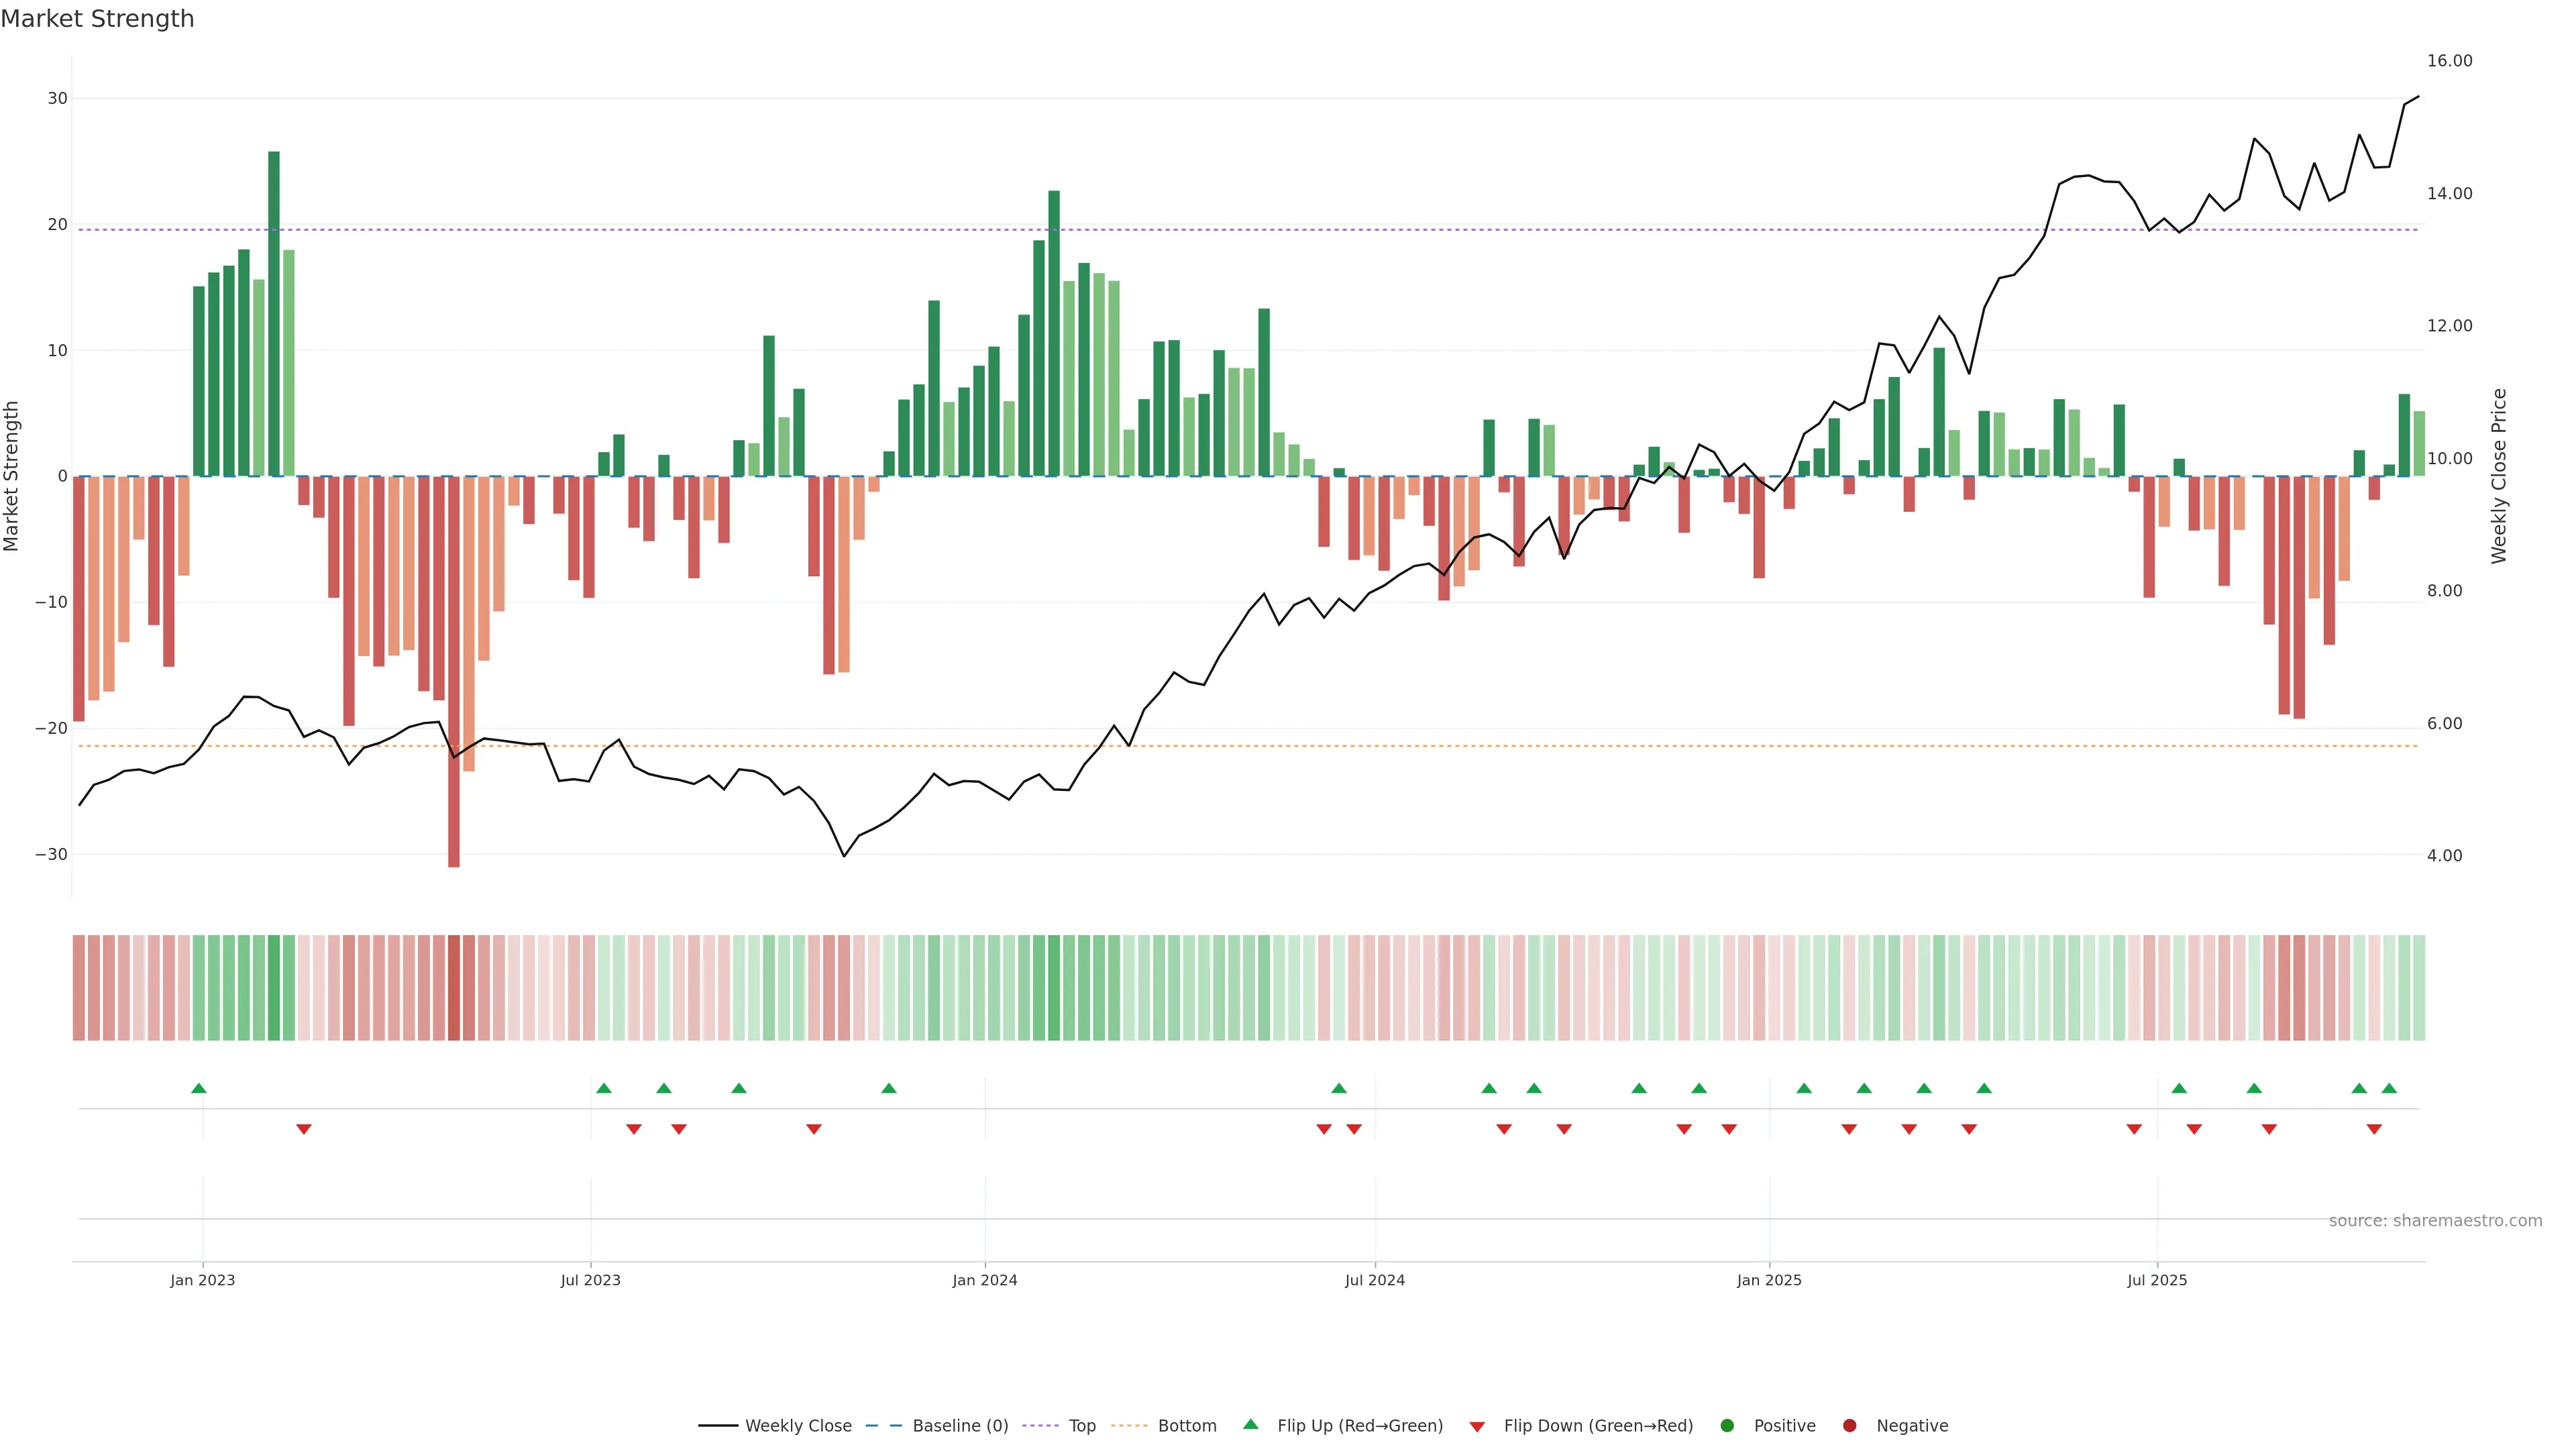Screen dimensions: 2576x1449
Task: Click the last flip-up green triangle marker
Action: (2389, 1088)
